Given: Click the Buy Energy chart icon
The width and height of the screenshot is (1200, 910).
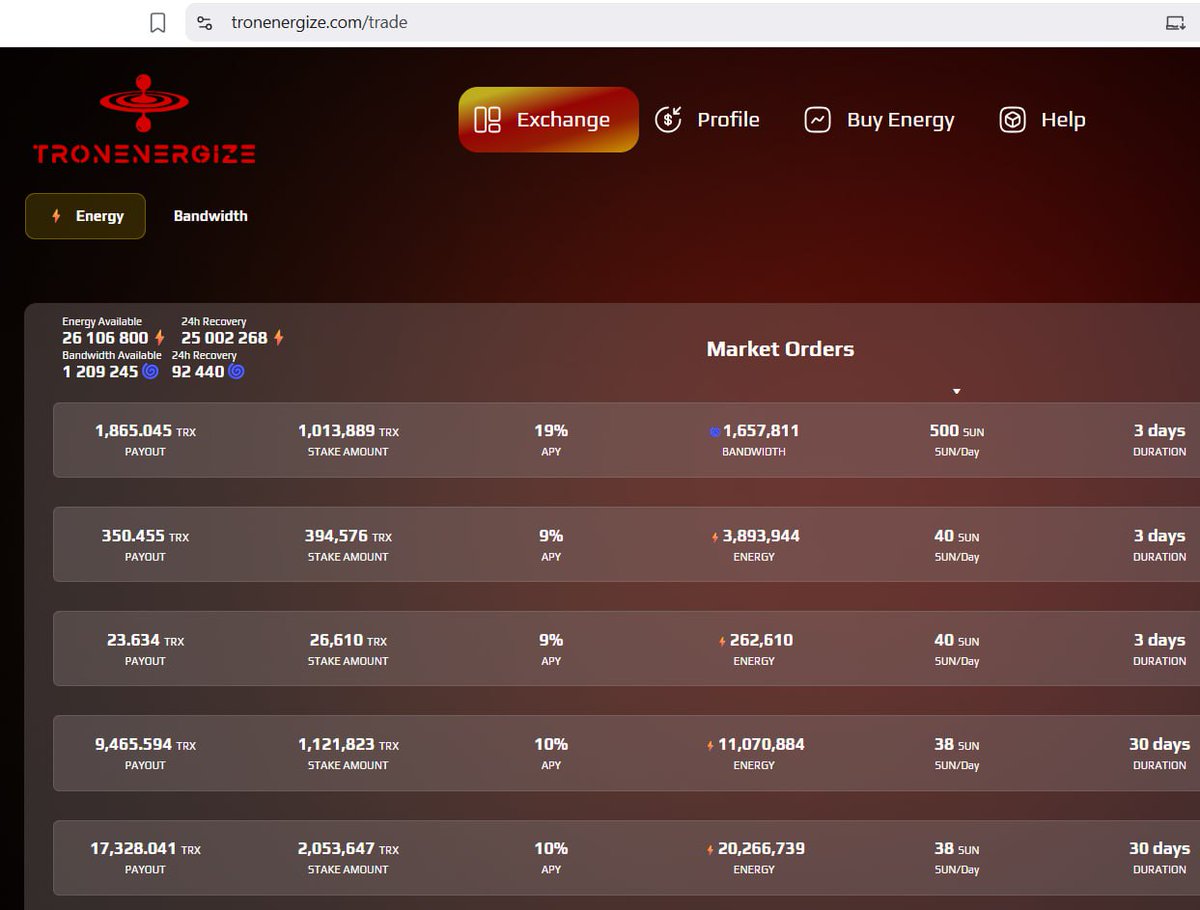Looking at the screenshot, I should [818, 120].
